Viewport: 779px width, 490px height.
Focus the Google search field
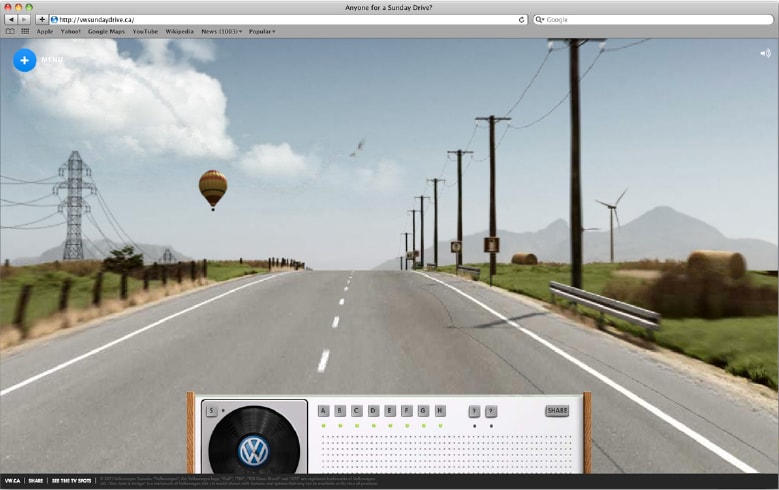tap(653, 20)
